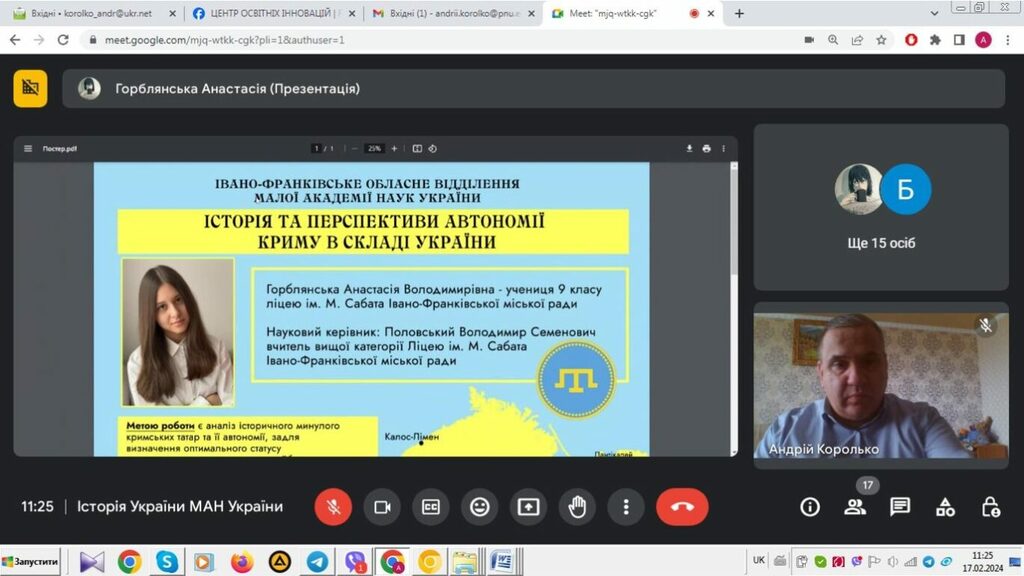
Task: Open the activities panel
Action: point(945,507)
